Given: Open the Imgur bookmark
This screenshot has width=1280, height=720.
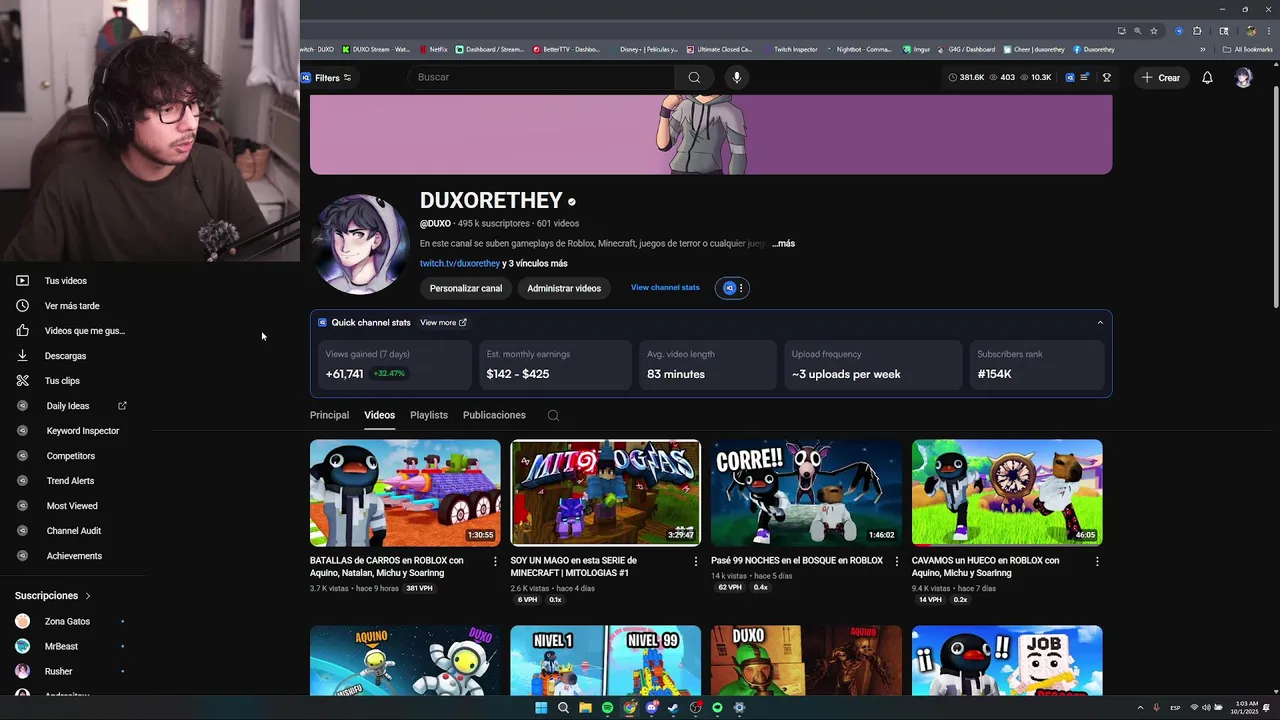Looking at the screenshot, I should click(916, 49).
